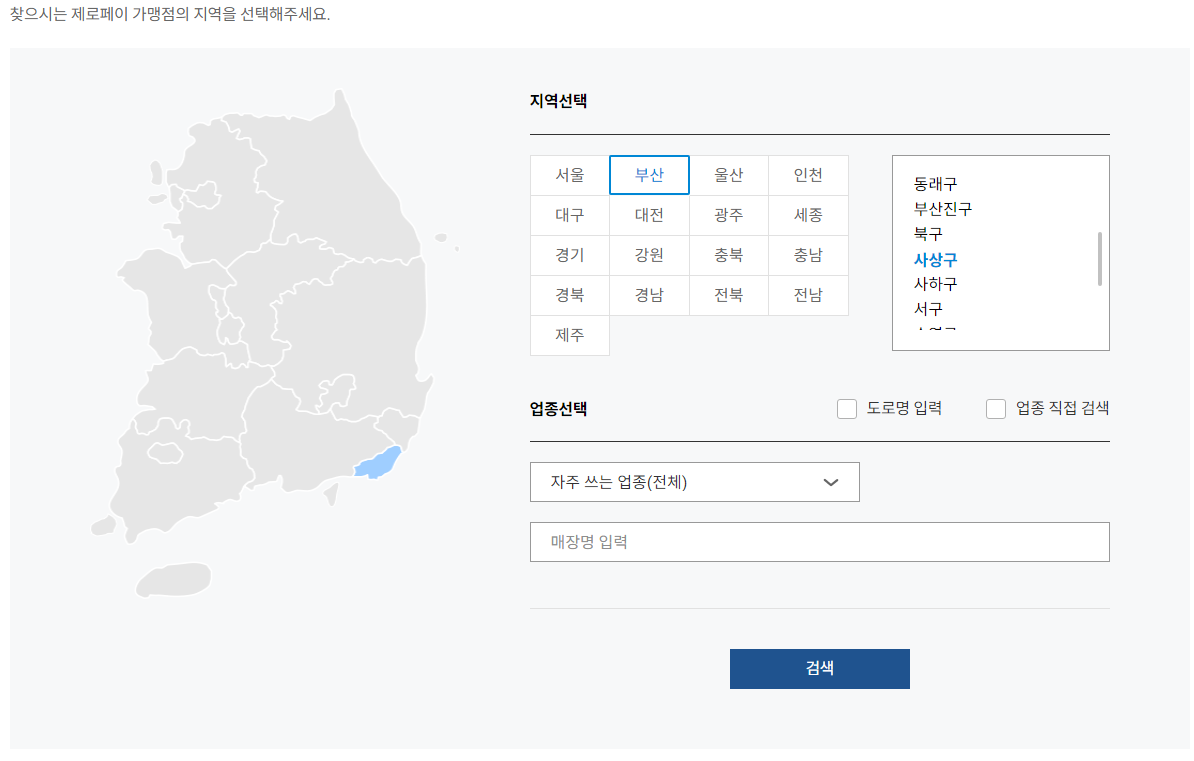This screenshot has height=761, width=1194.
Task: Enable the 도로명 입력 checkbox
Action: 847,409
